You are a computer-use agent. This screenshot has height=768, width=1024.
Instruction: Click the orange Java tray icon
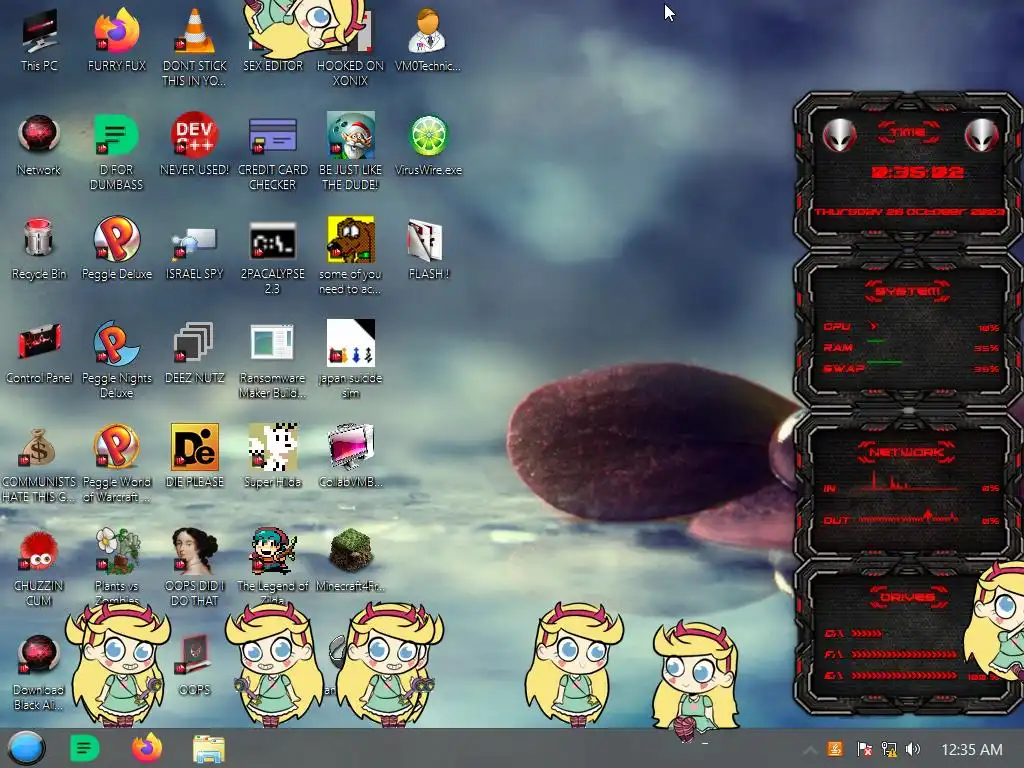click(835, 749)
